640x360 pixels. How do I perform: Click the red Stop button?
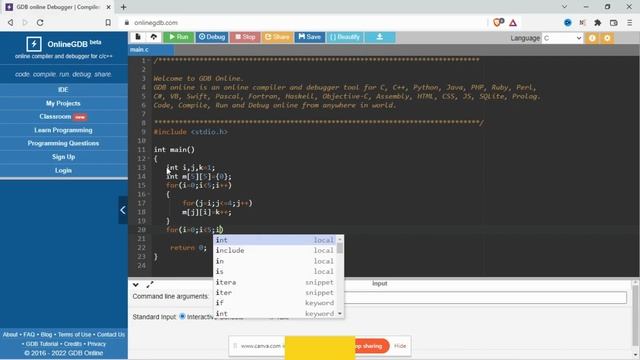click(x=245, y=37)
